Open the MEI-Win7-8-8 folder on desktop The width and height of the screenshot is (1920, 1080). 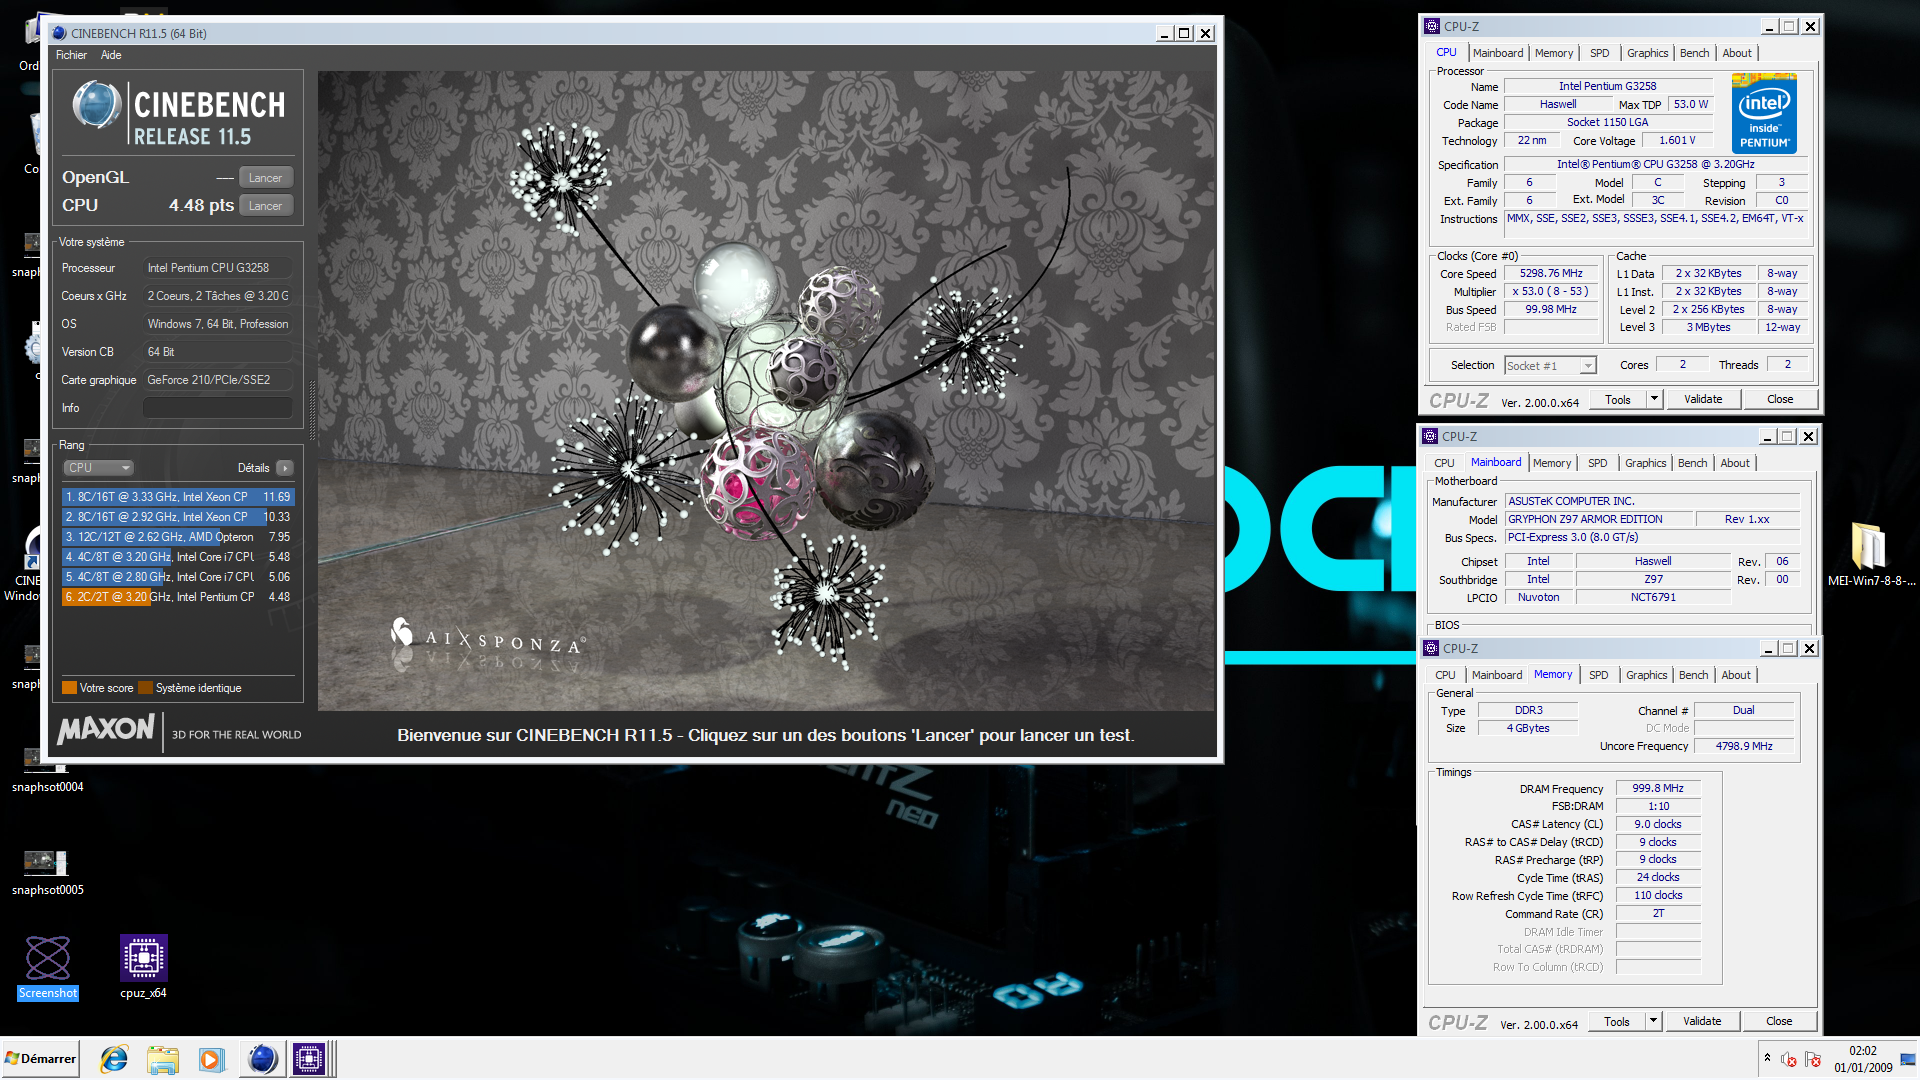[x=1871, y=553]
